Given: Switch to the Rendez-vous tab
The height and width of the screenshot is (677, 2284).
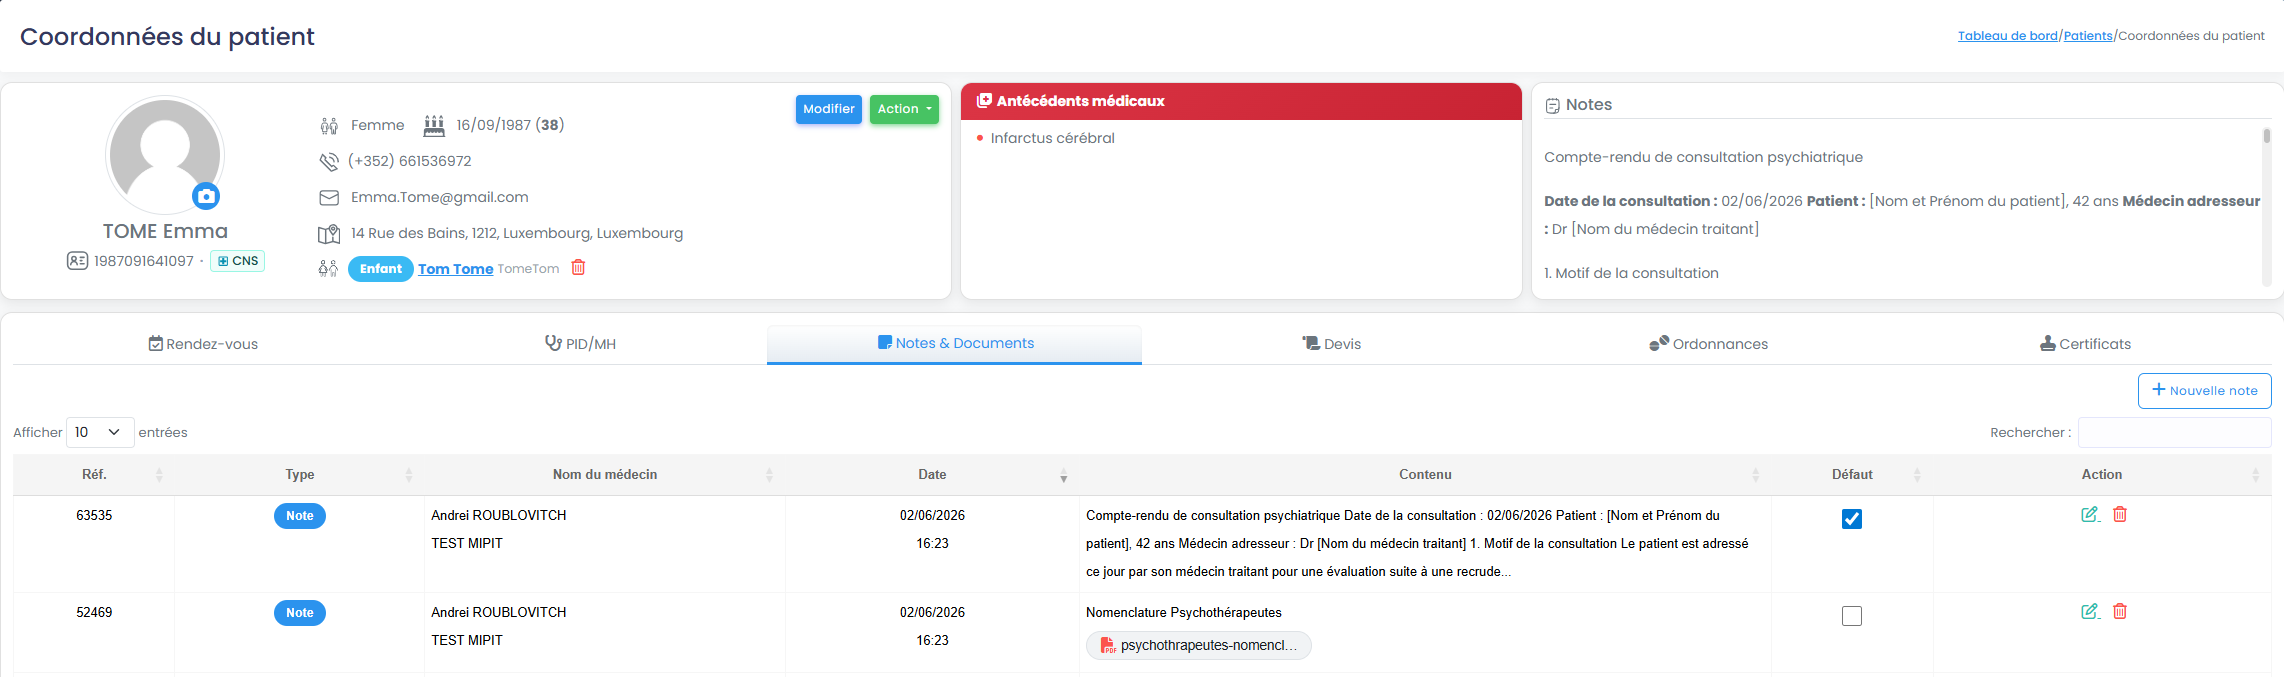Looking at the screenshot, I should 203,344.
